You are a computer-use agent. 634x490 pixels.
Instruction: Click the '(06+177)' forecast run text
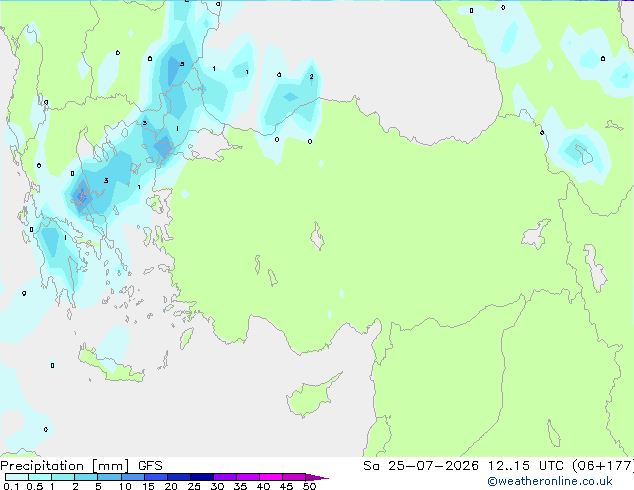coord(603,466)
